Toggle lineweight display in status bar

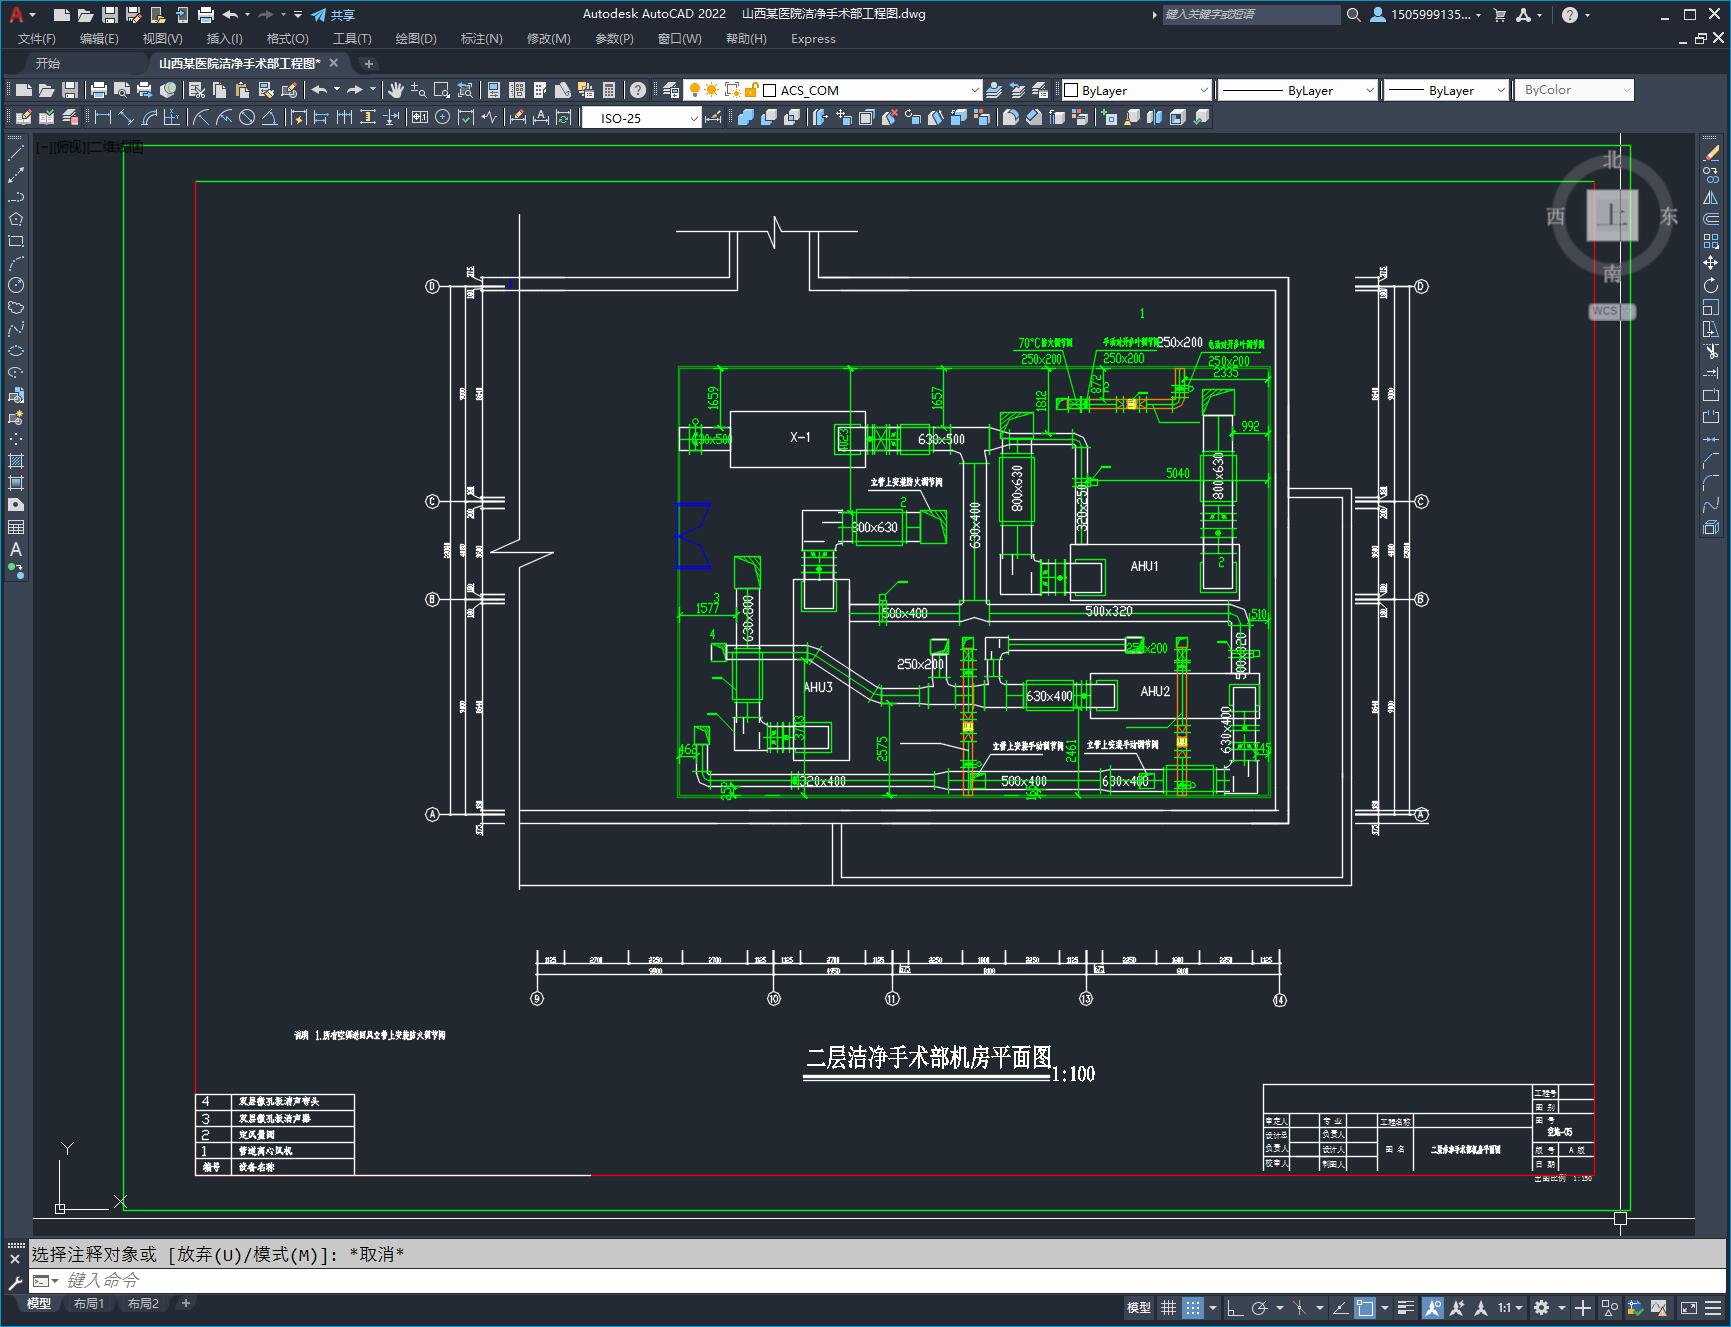click(1406, 1308)
